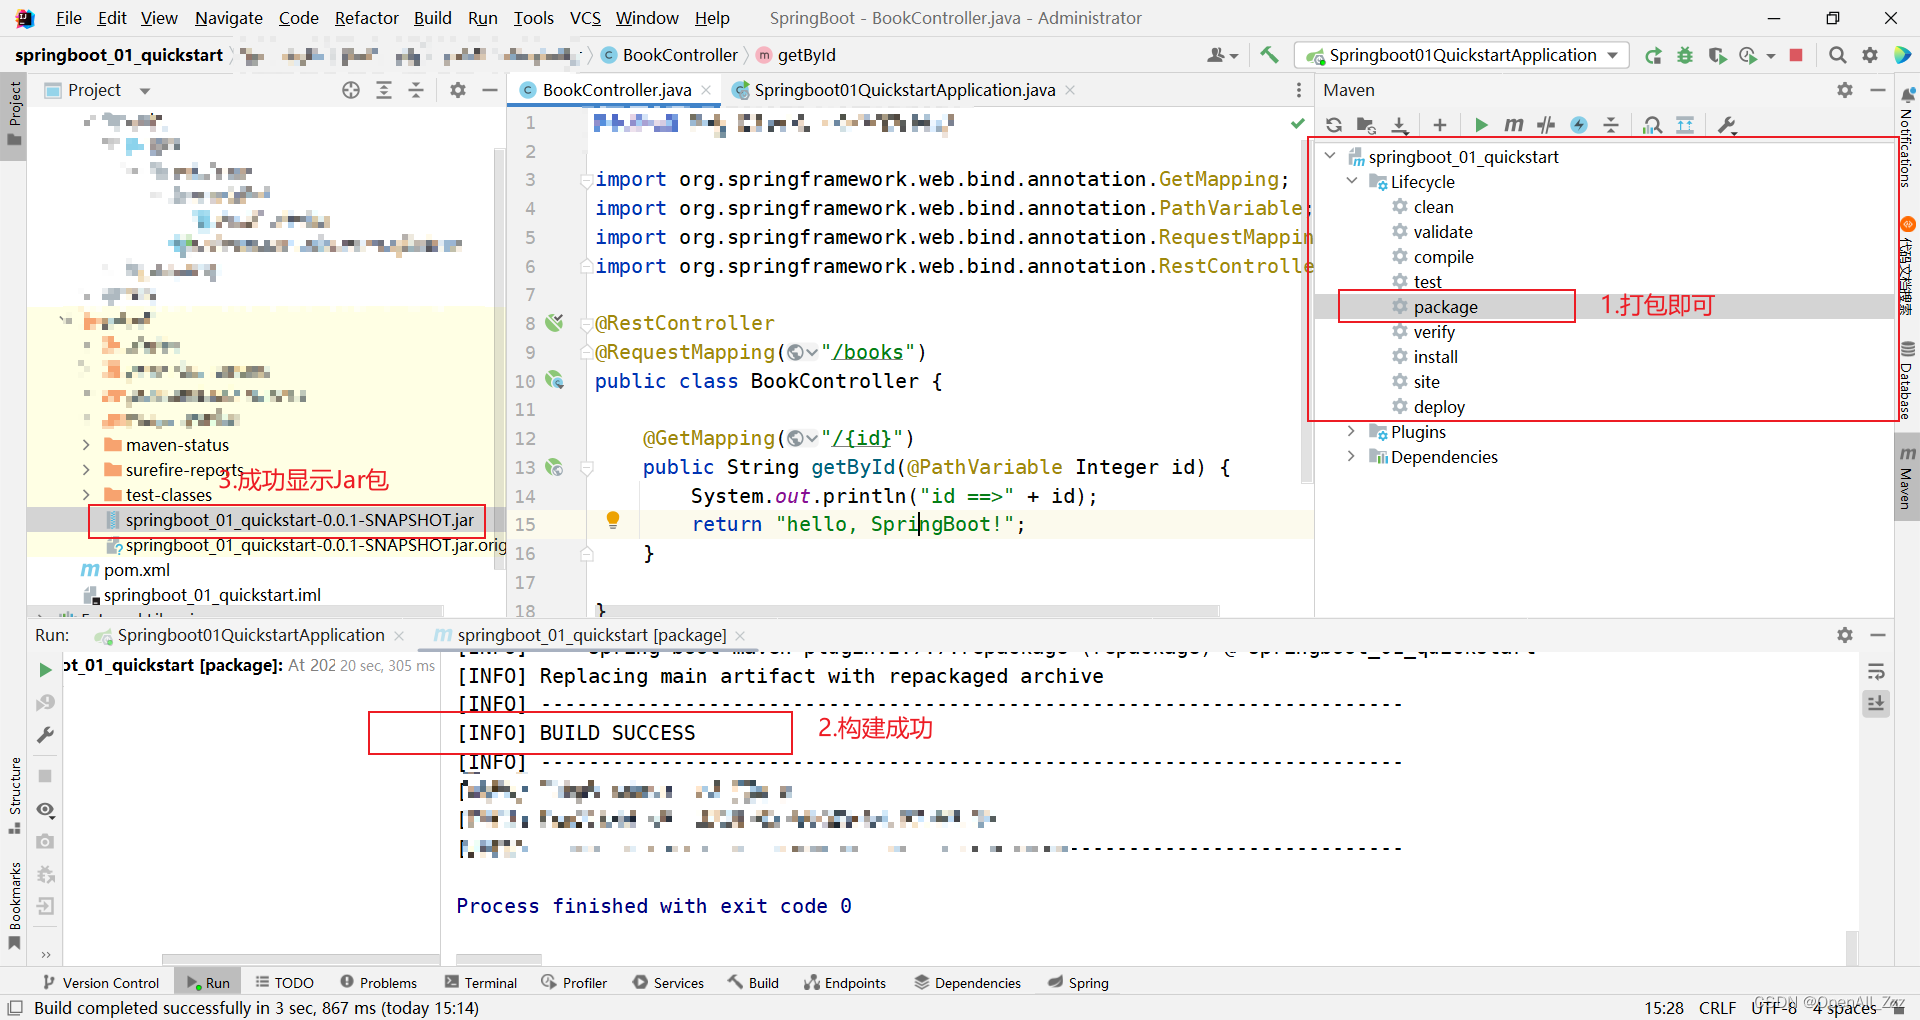Select clean lifecycle goal
The width and height of the screenshot is (1920, 1020).
click(x=1433, y=206)
